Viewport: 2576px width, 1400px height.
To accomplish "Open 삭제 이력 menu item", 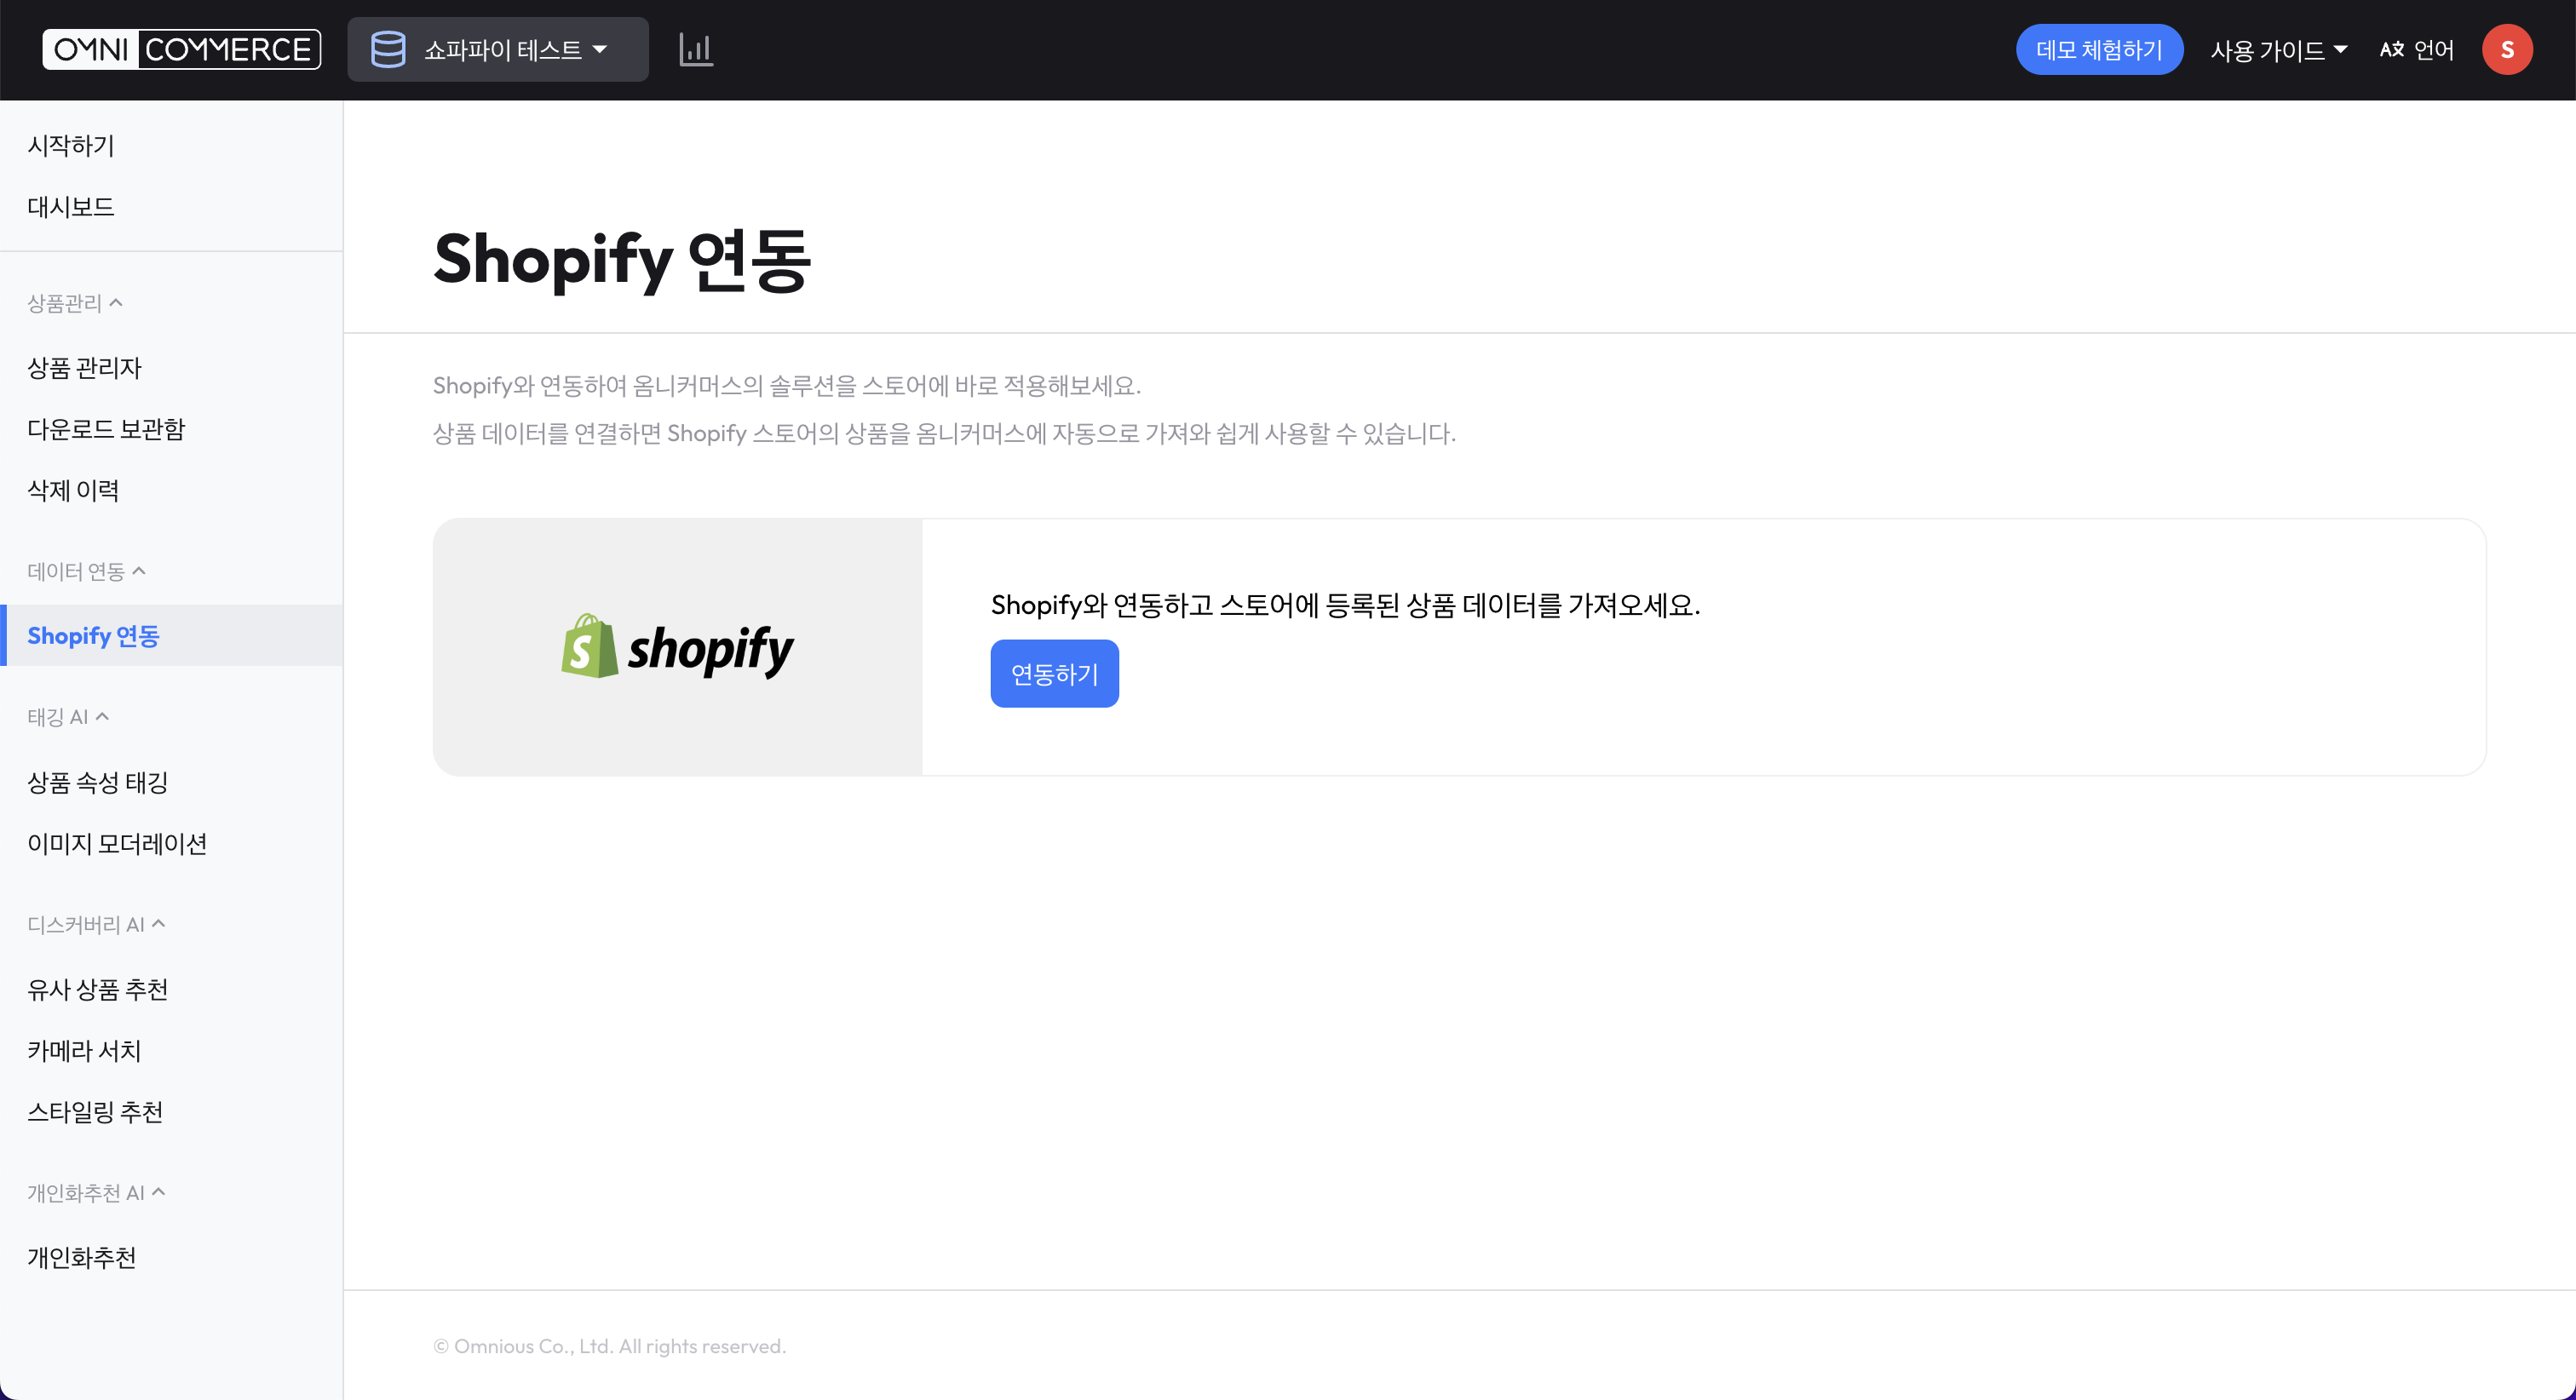I will (x=73, y=490).
